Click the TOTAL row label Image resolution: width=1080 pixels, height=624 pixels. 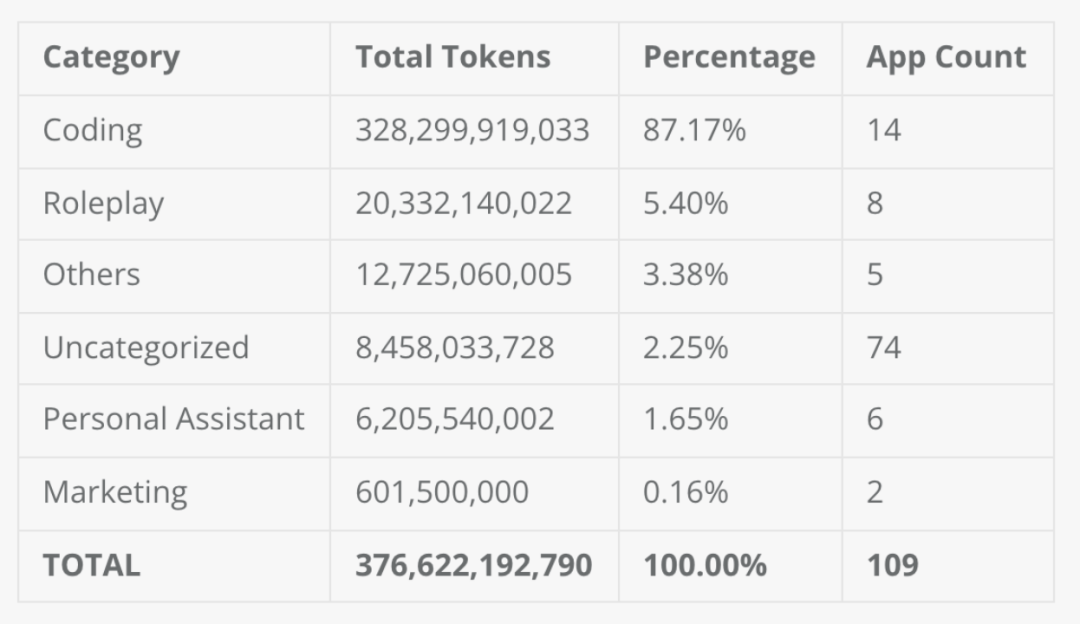coord(91,565)
